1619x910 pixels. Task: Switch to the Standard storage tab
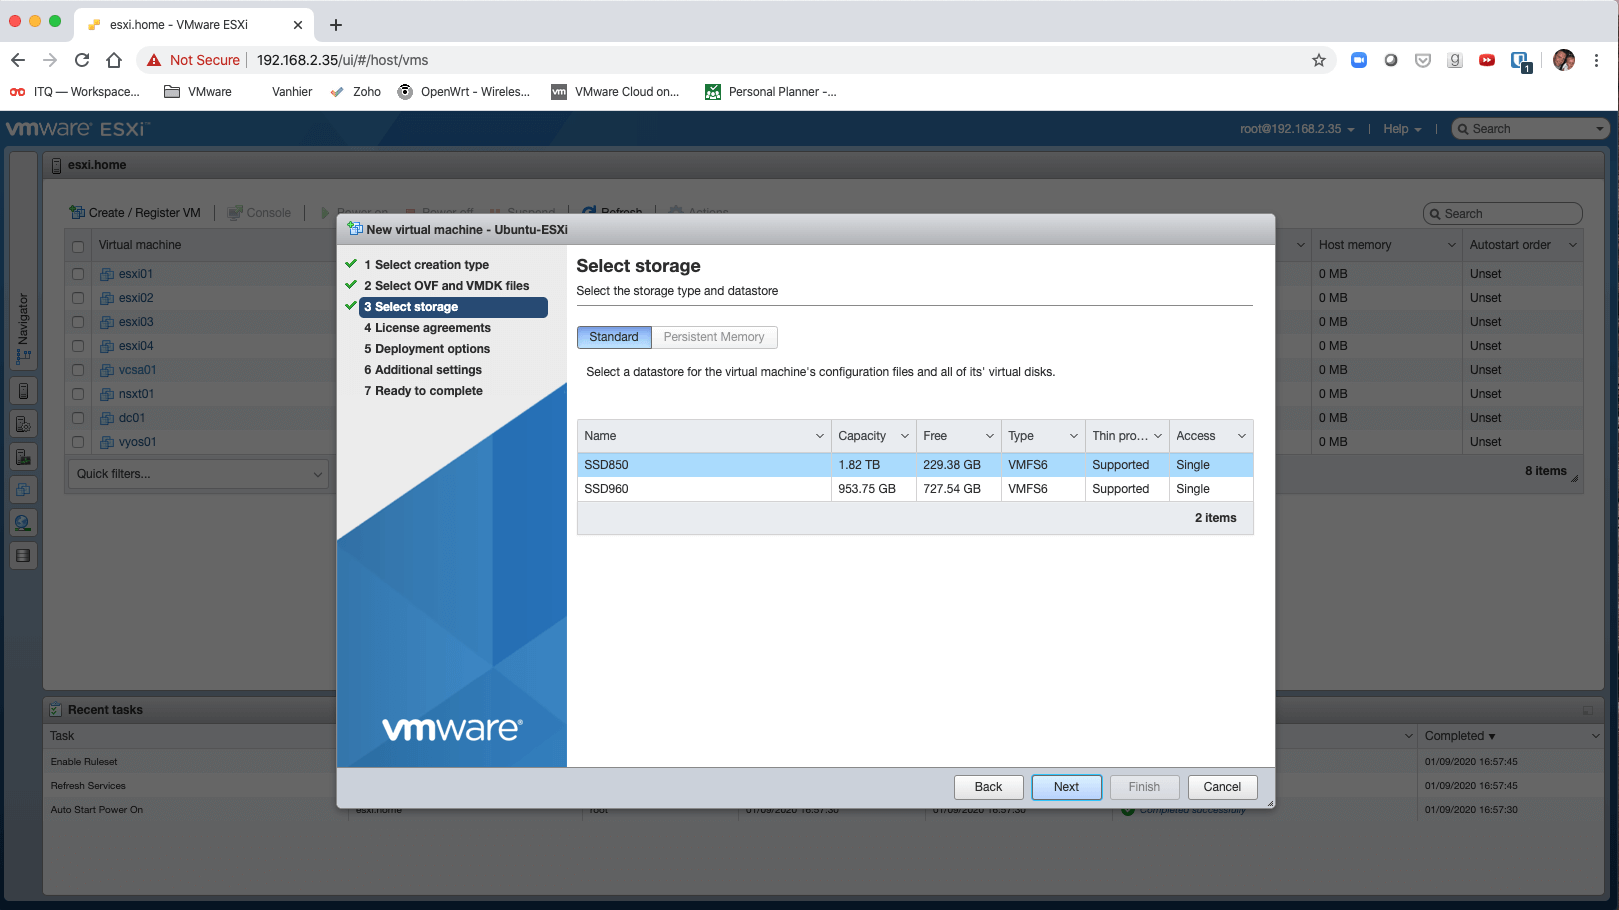coord(614,337)
